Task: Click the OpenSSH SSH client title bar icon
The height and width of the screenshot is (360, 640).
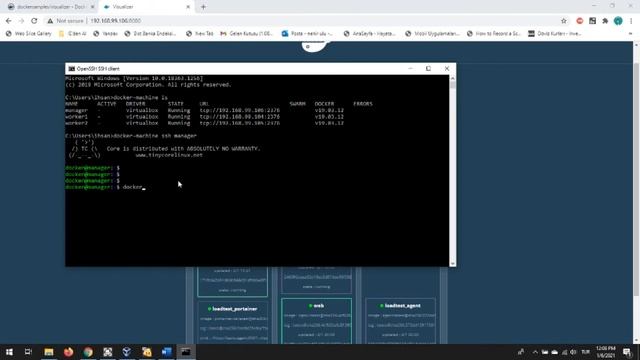Action: point(71,69)
